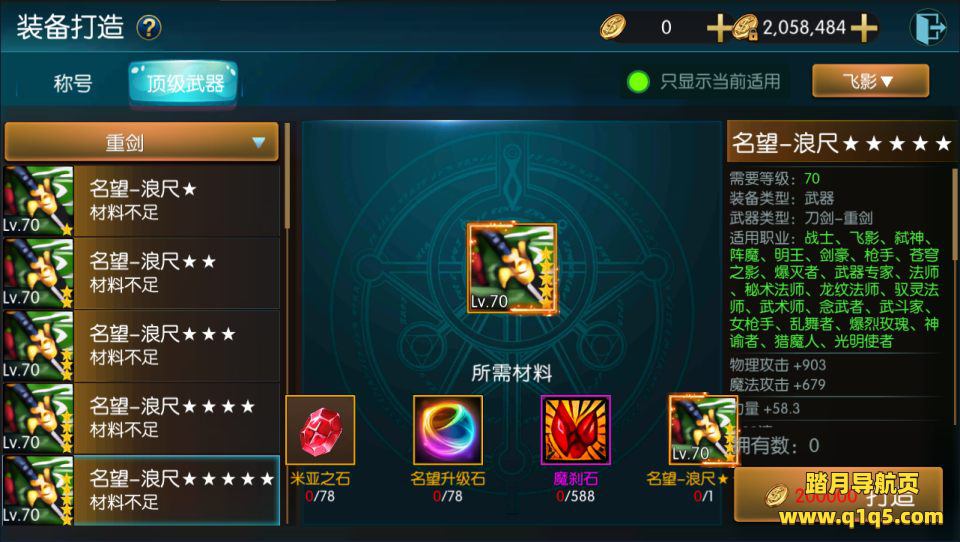Select the 魔刹石 material icon
The image size is (960, 542).
pyautogui.click(x=576, y=430)
